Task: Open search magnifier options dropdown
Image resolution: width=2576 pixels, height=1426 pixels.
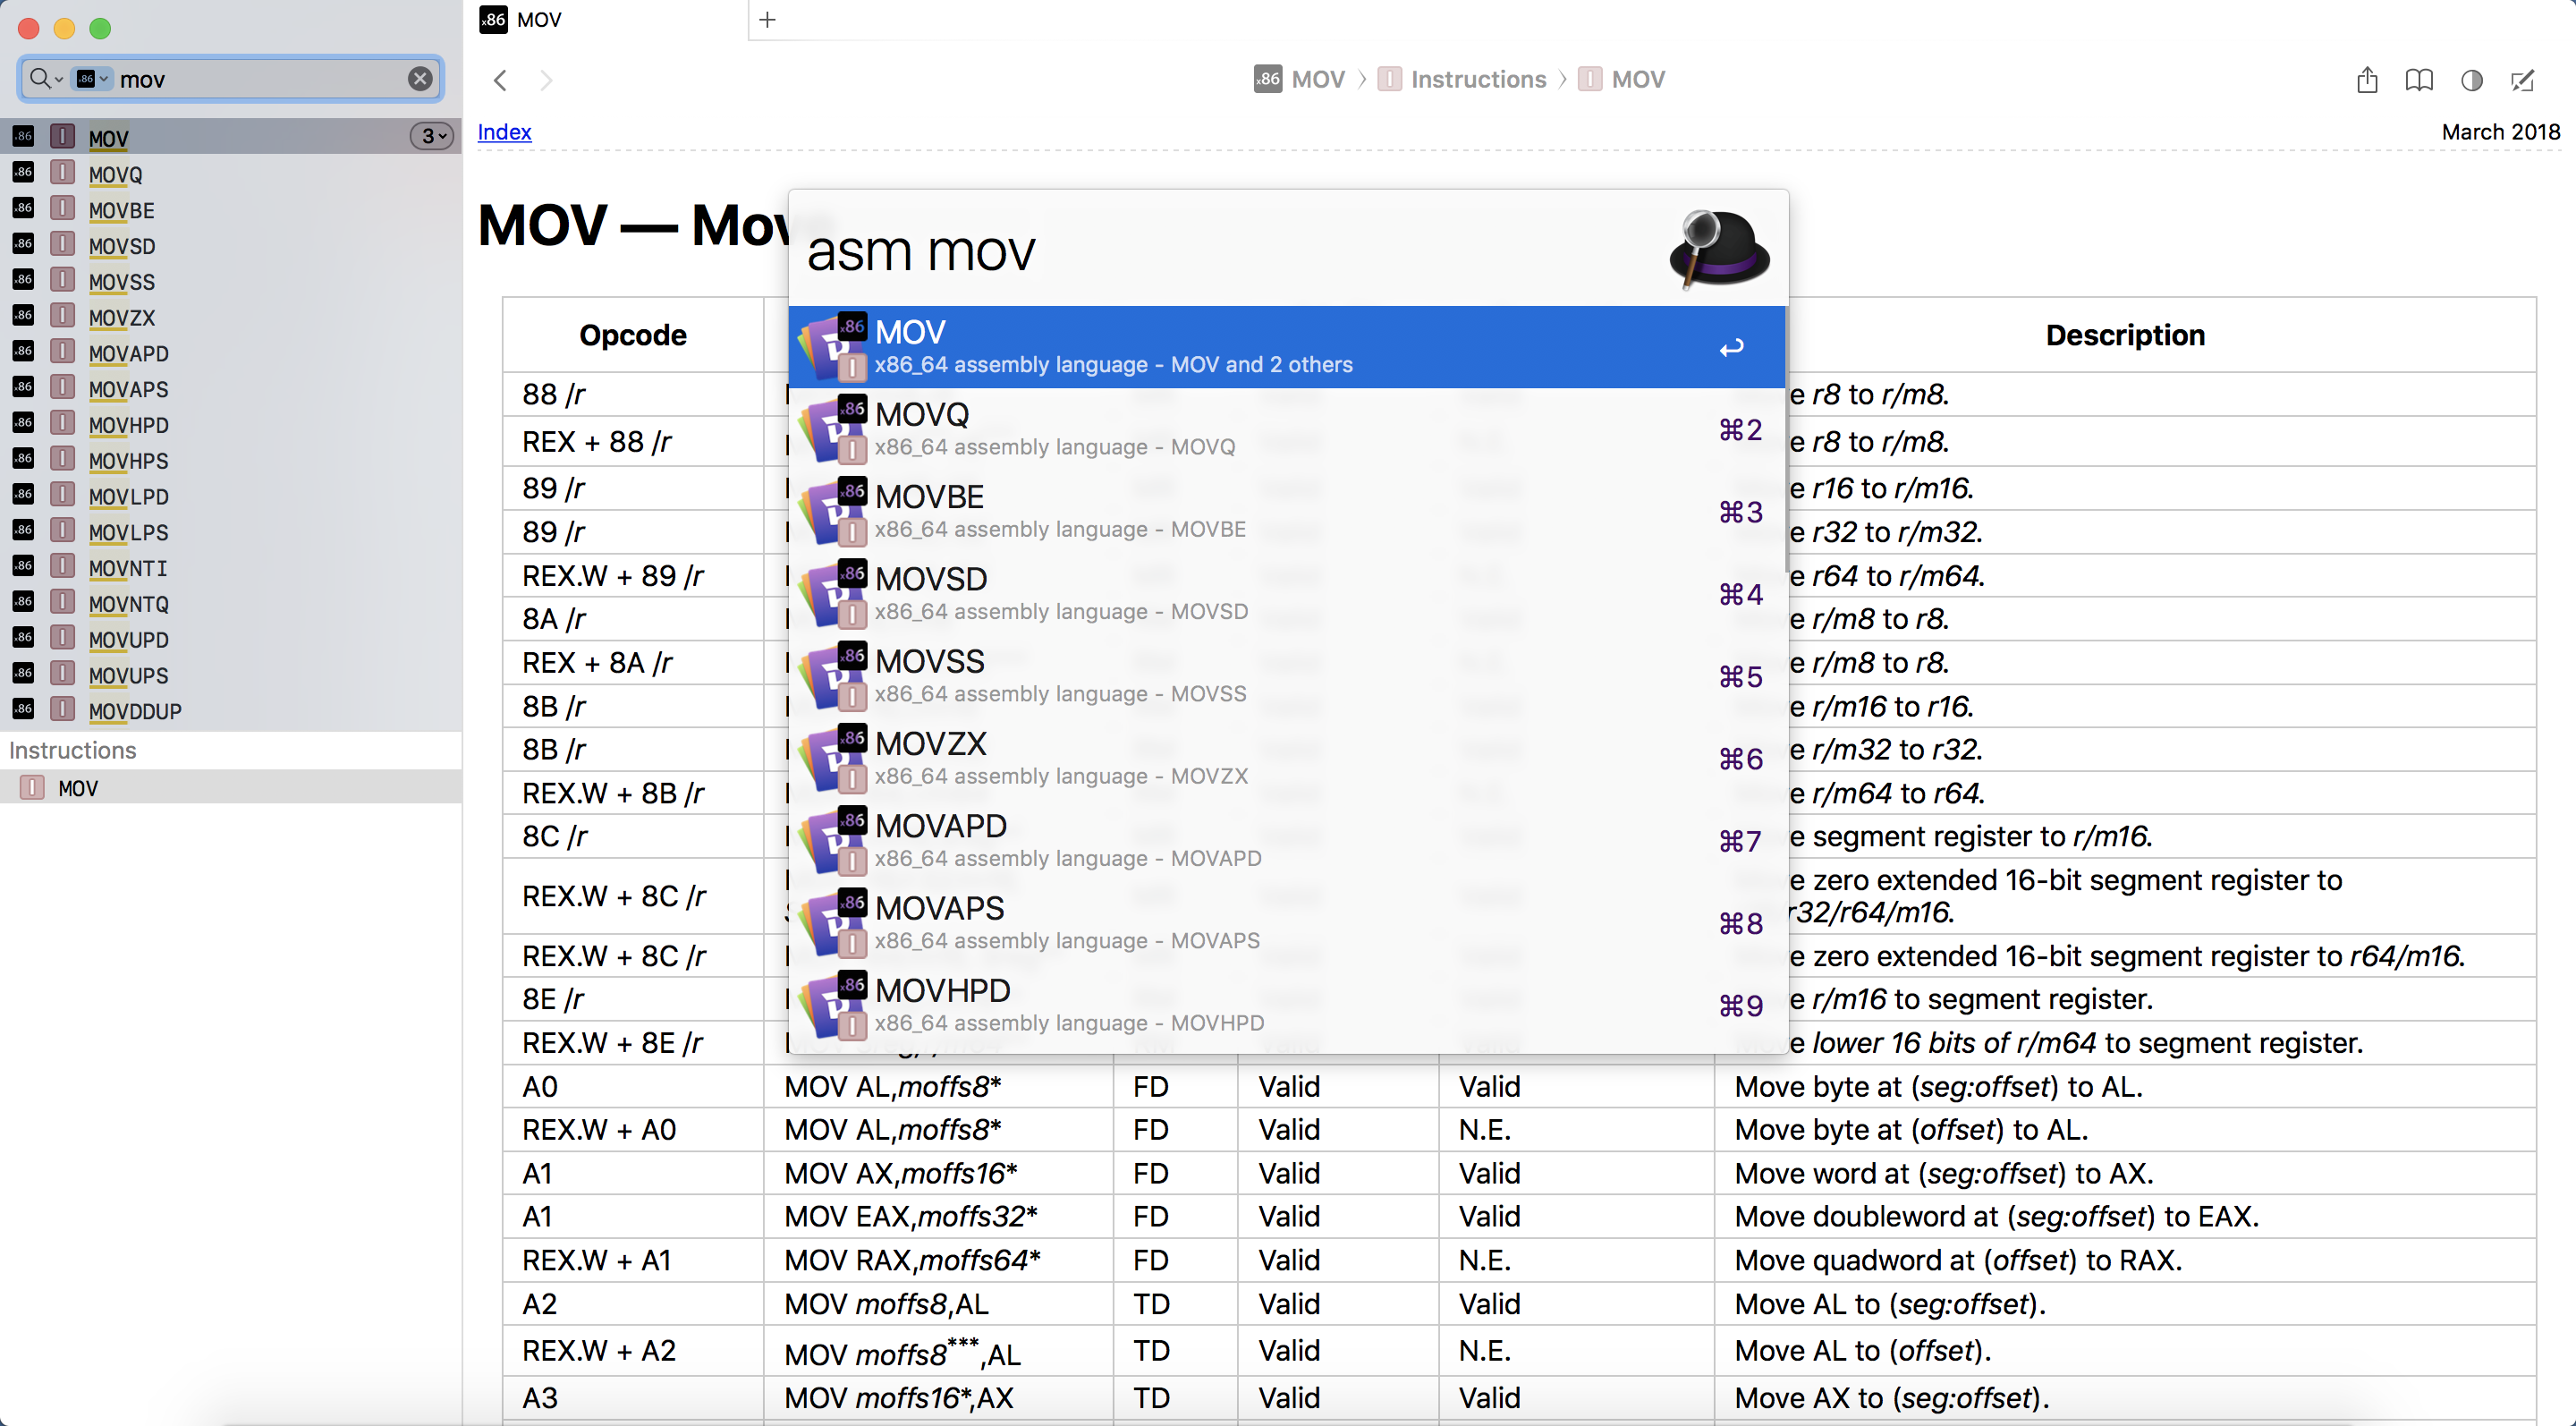Action: pyautogui.click(x=45, y=79)
